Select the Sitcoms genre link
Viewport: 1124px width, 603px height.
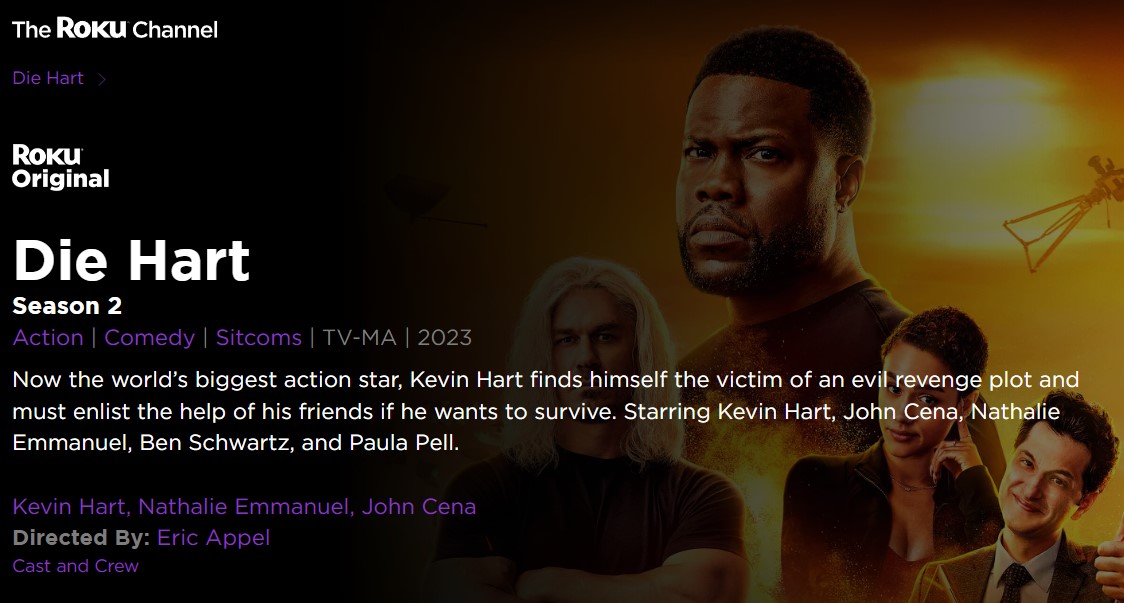(x=259, y=337)
